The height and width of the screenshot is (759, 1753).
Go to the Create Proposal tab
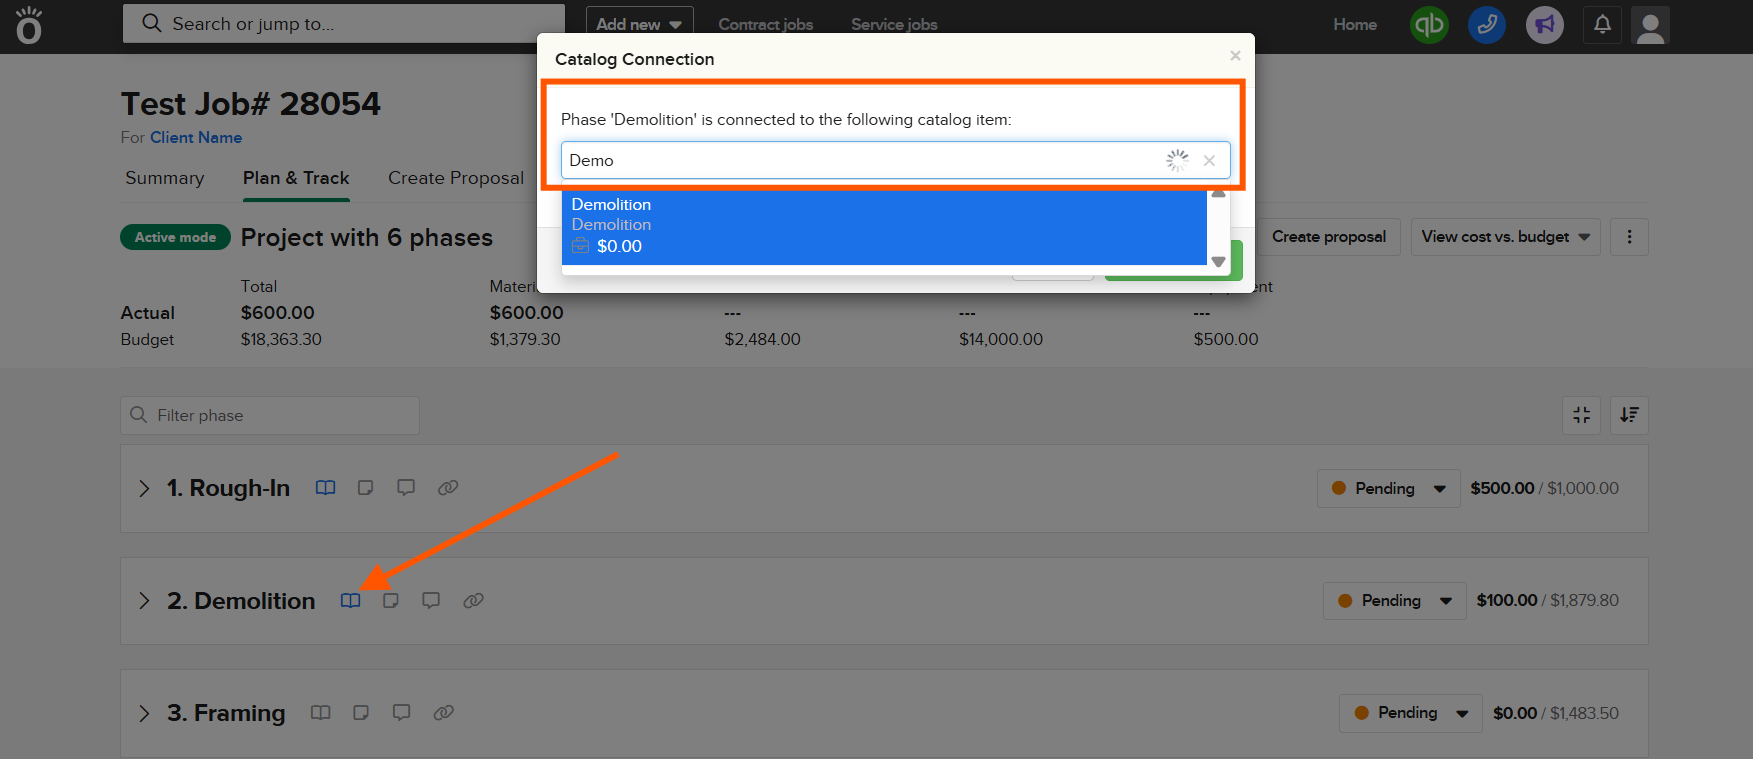click(455, 178)
